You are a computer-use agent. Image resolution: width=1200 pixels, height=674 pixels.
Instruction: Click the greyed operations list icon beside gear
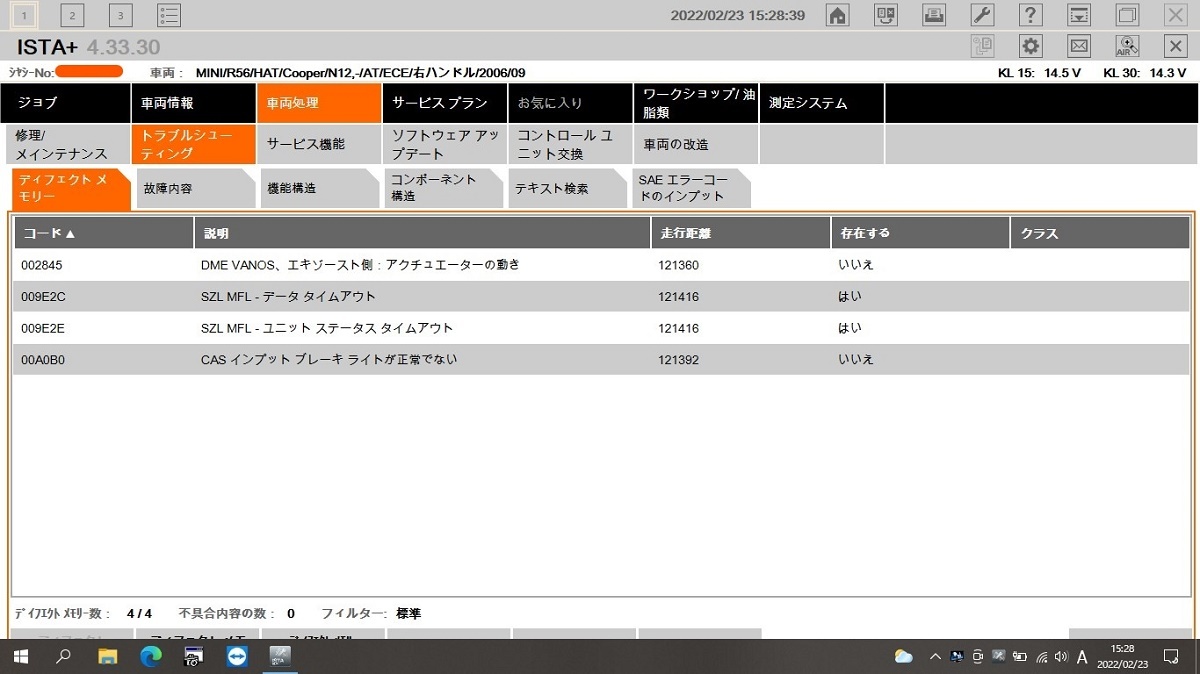coord(982,46)
